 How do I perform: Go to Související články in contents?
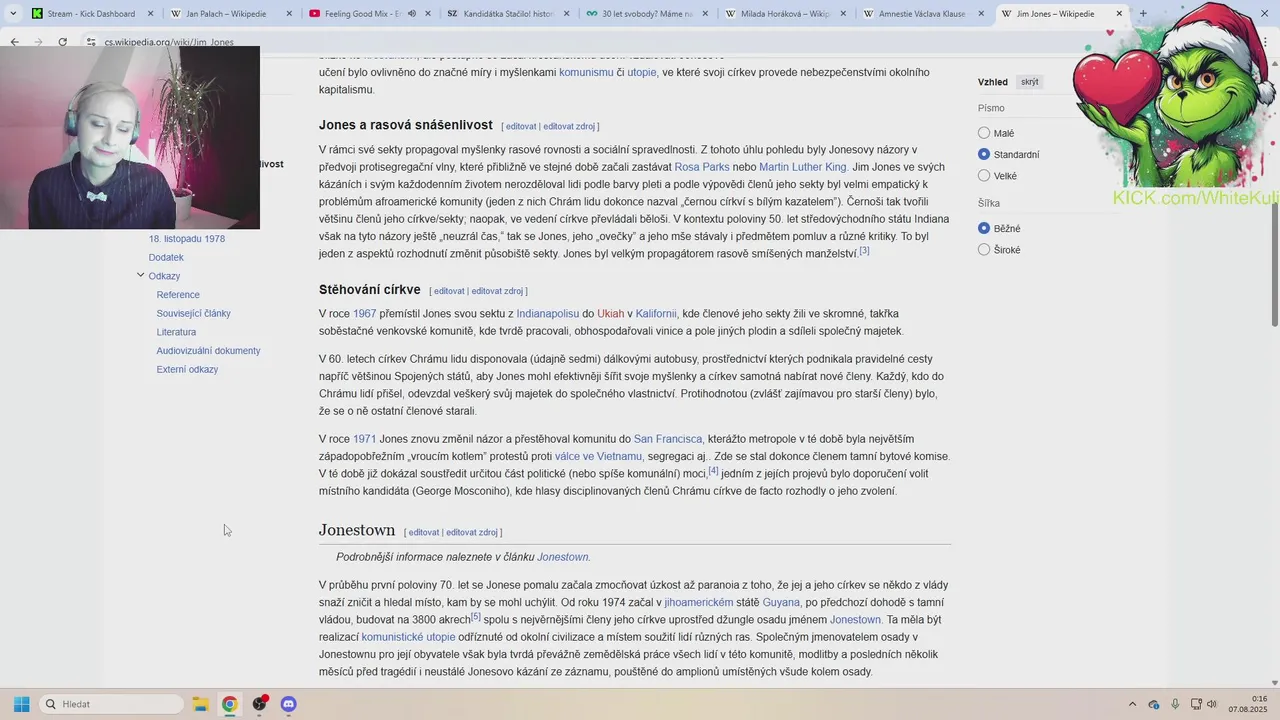point(193,313)
